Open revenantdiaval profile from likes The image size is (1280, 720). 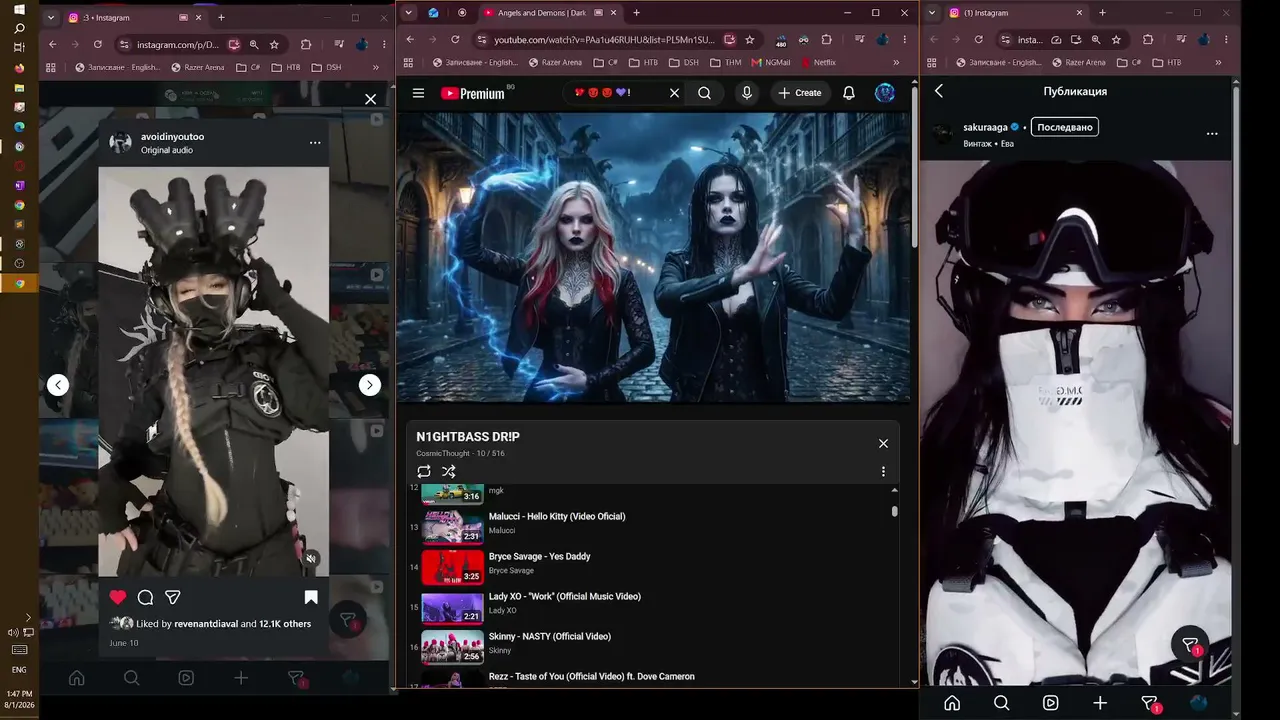[206, 624]
